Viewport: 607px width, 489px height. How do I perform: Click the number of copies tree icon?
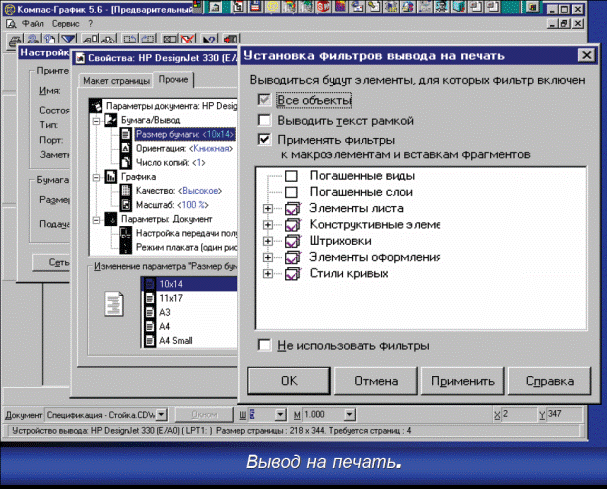click(125, 163)
